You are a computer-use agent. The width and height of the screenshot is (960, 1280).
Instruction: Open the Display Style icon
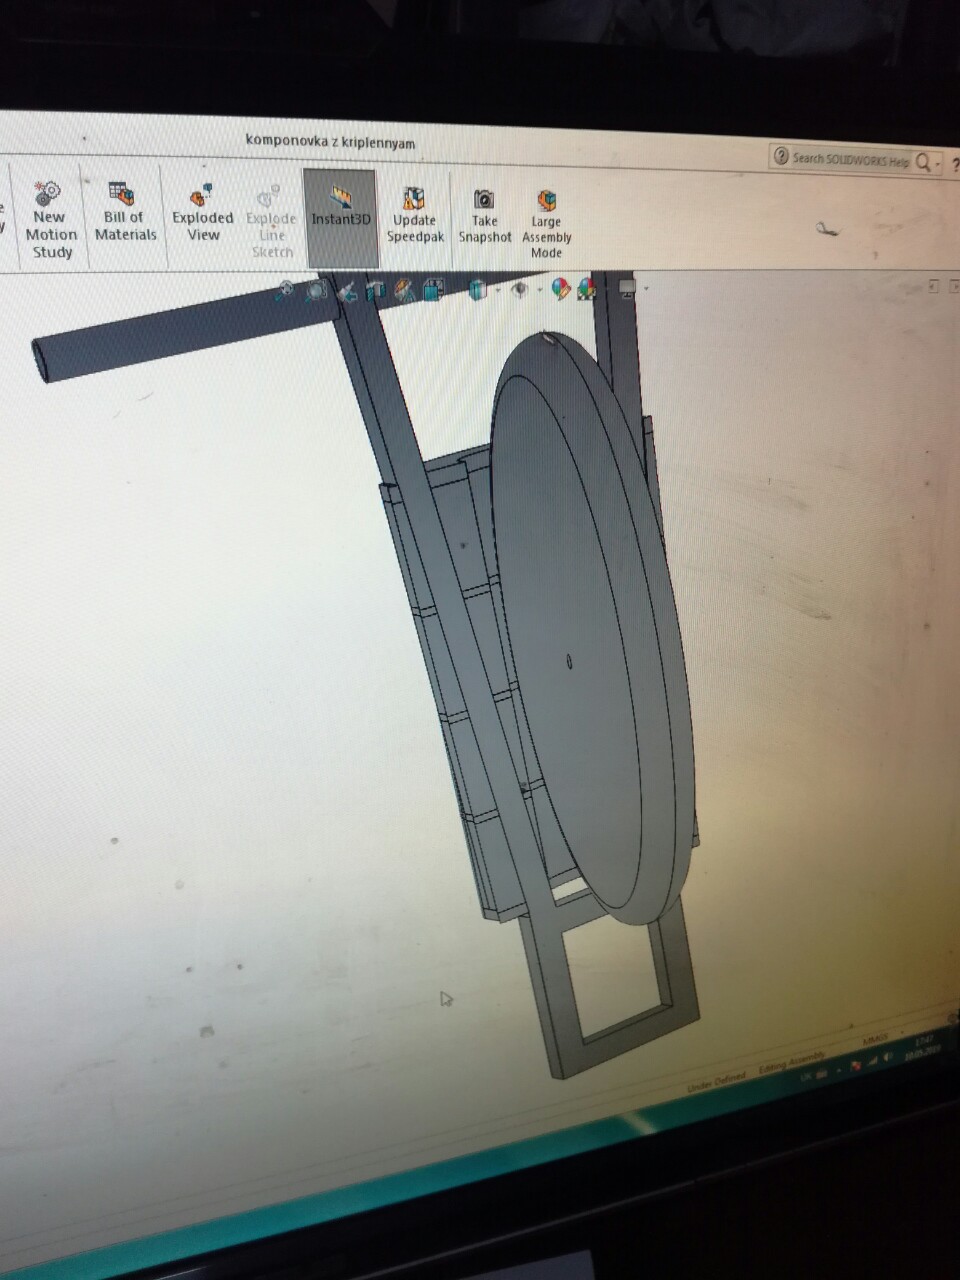478,290
